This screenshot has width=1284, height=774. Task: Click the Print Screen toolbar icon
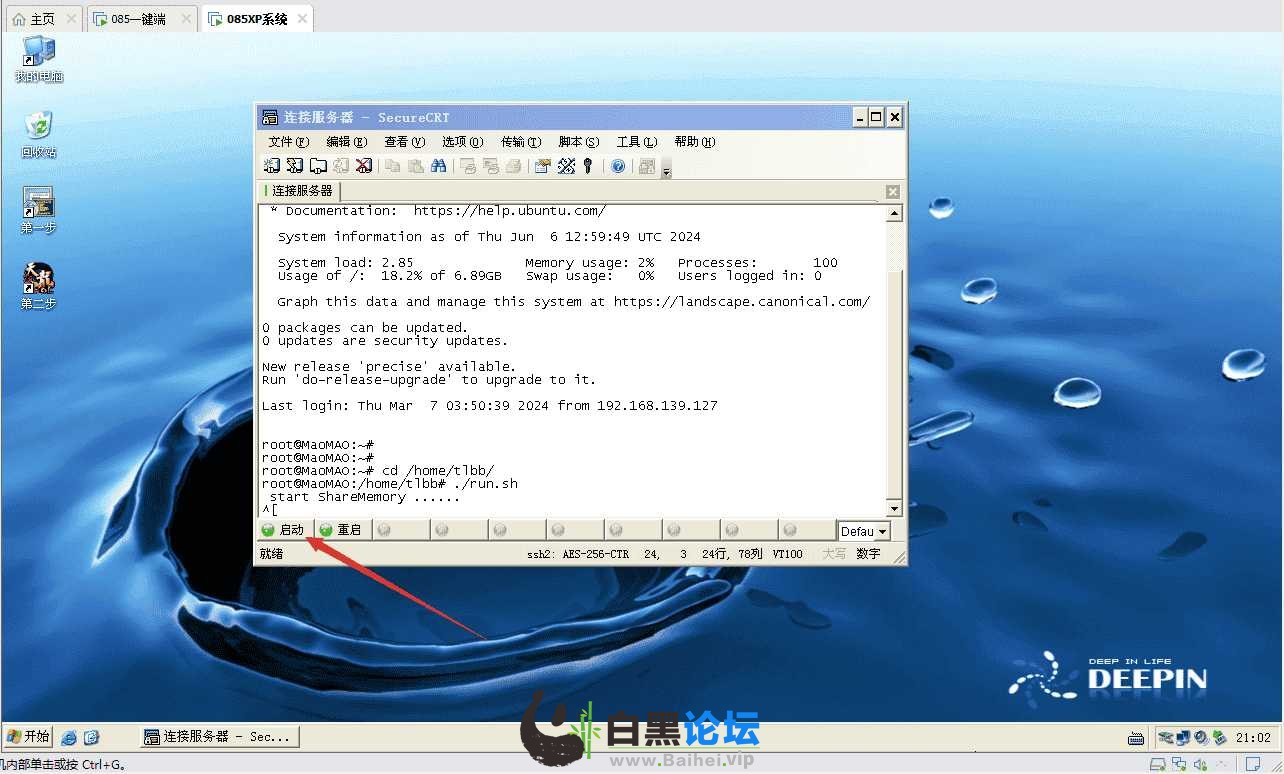point(467,166)
